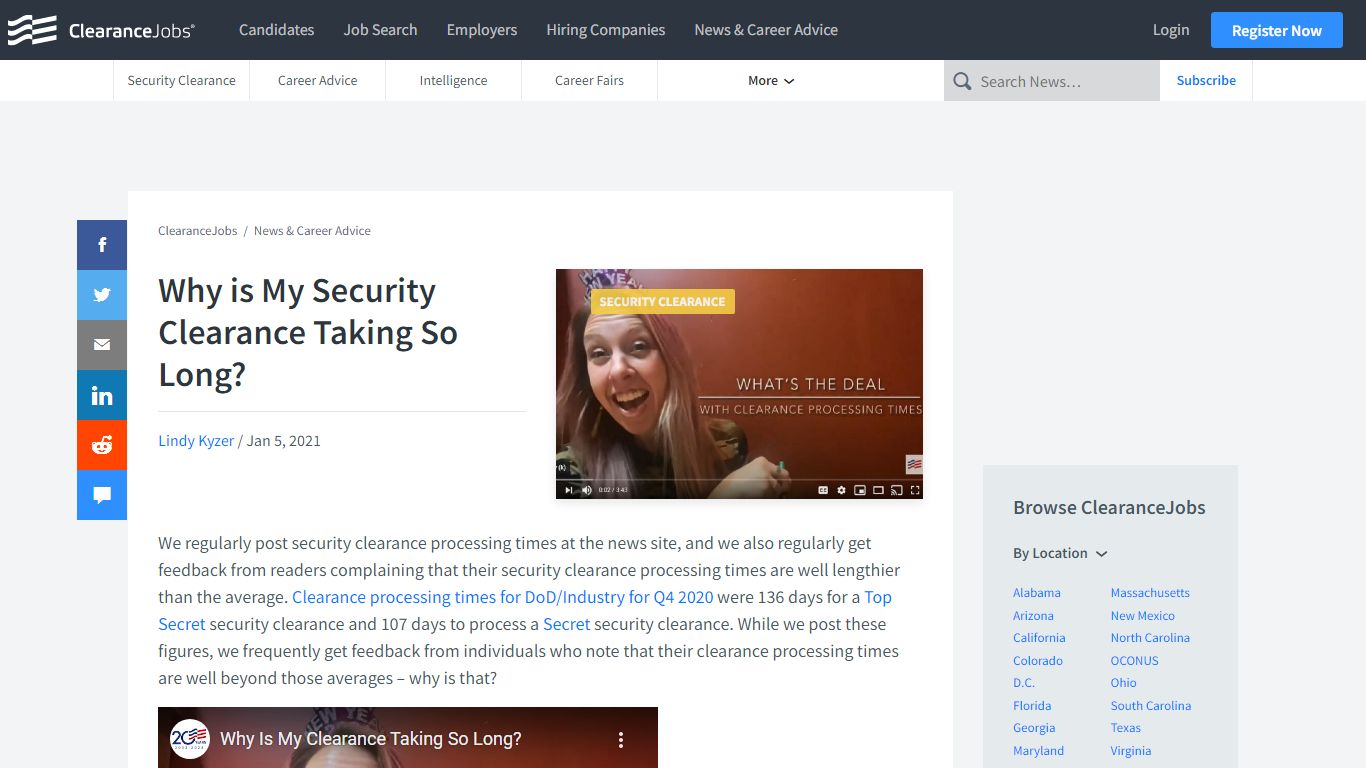
Task: Open Clearance processing times Q4 2020 link
Action: 503,597
